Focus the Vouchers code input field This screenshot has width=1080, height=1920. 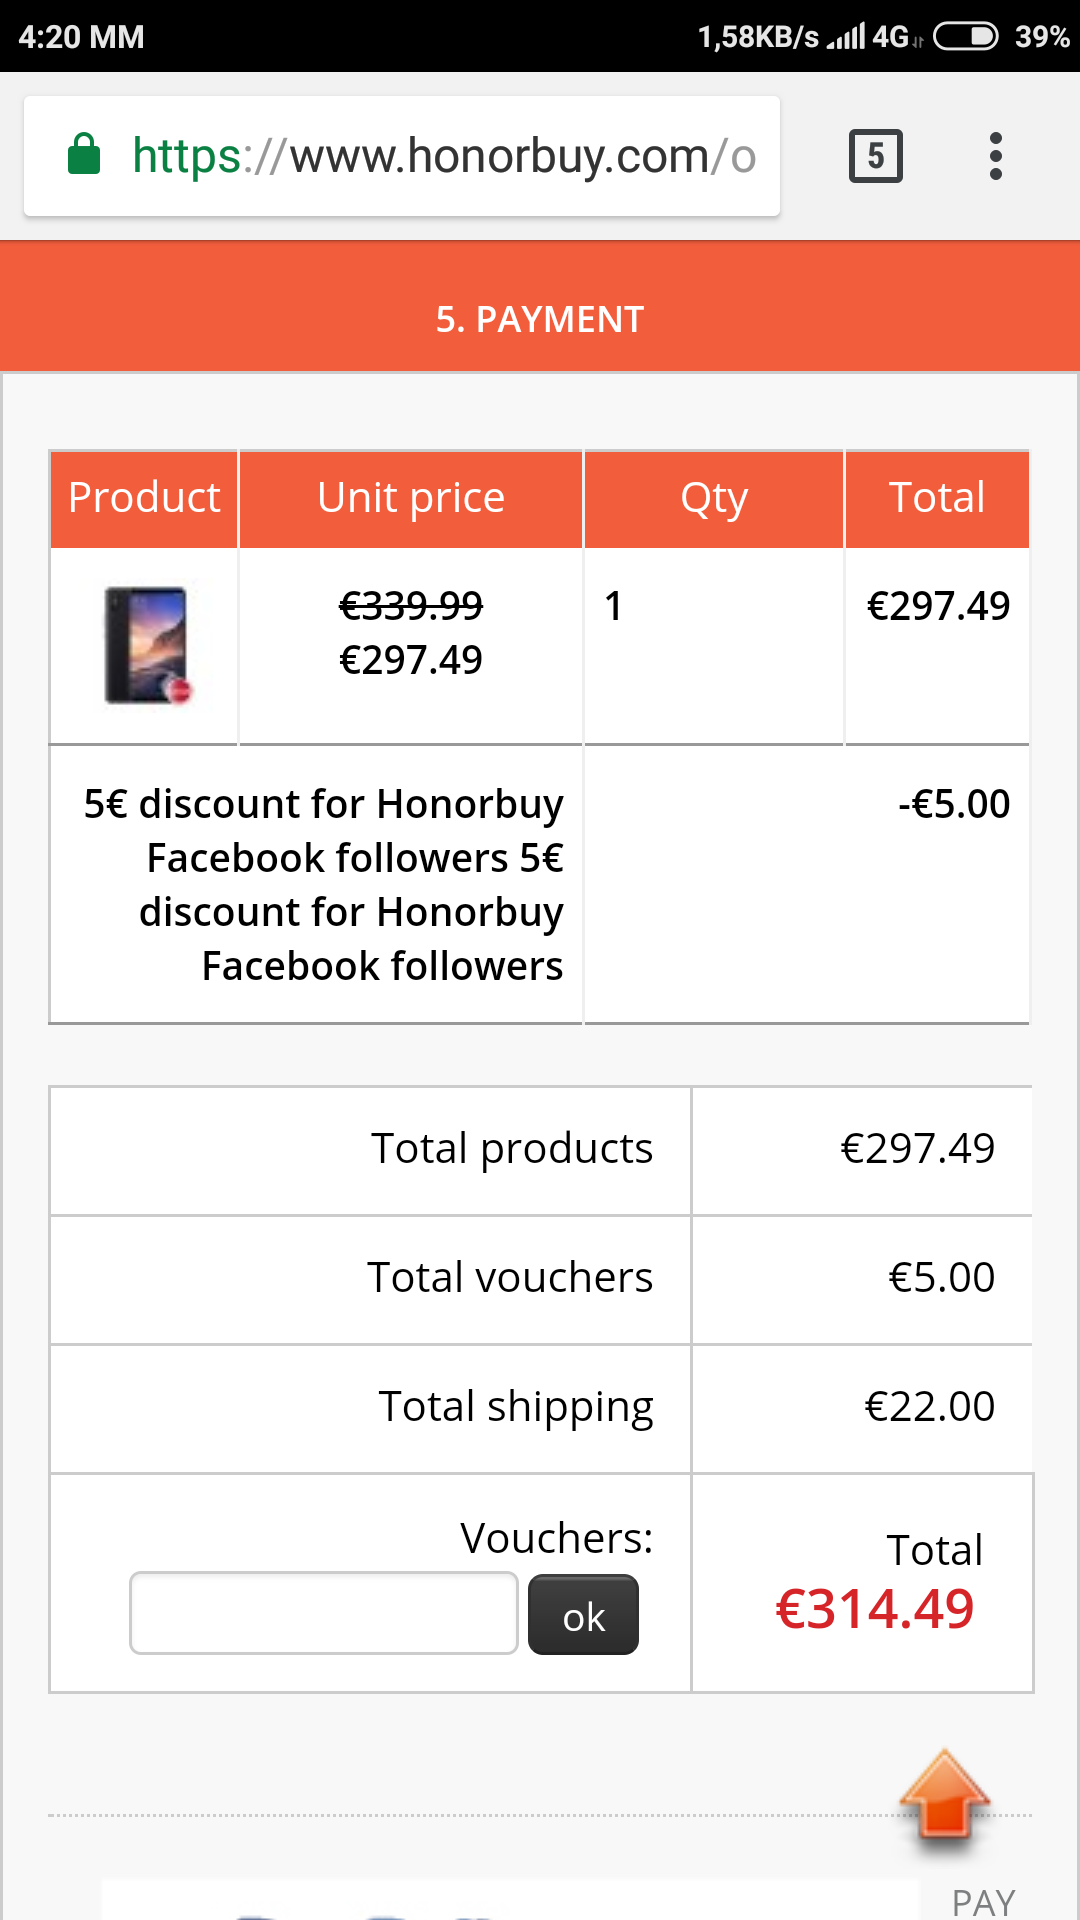323,1612
